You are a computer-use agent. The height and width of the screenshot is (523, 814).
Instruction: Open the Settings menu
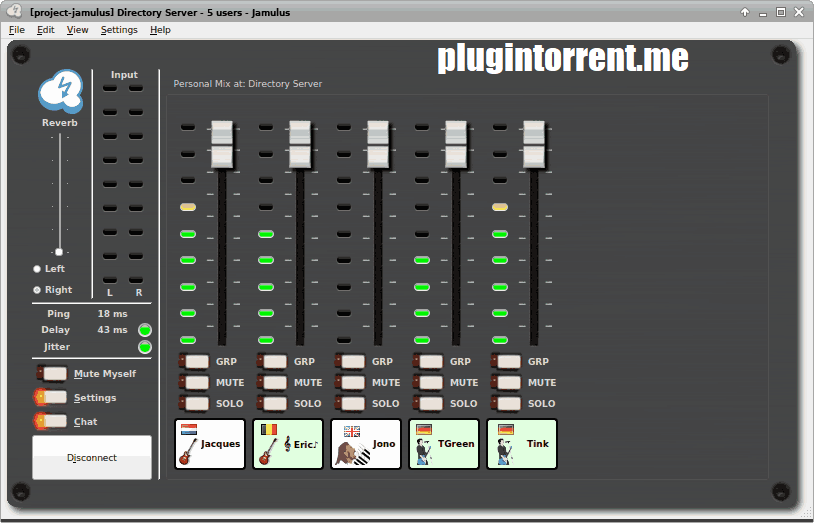119,30
